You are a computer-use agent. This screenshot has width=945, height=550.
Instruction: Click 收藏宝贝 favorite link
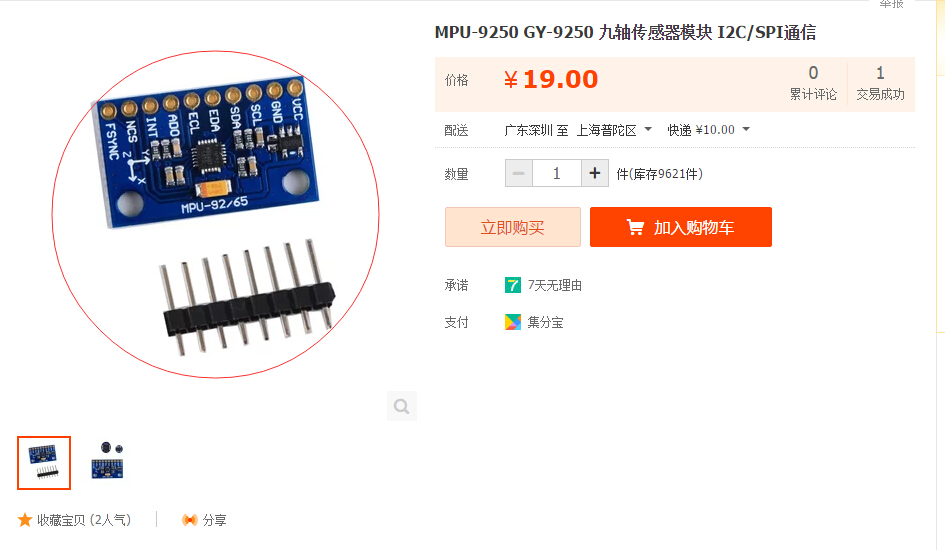[x=84, y=520]
